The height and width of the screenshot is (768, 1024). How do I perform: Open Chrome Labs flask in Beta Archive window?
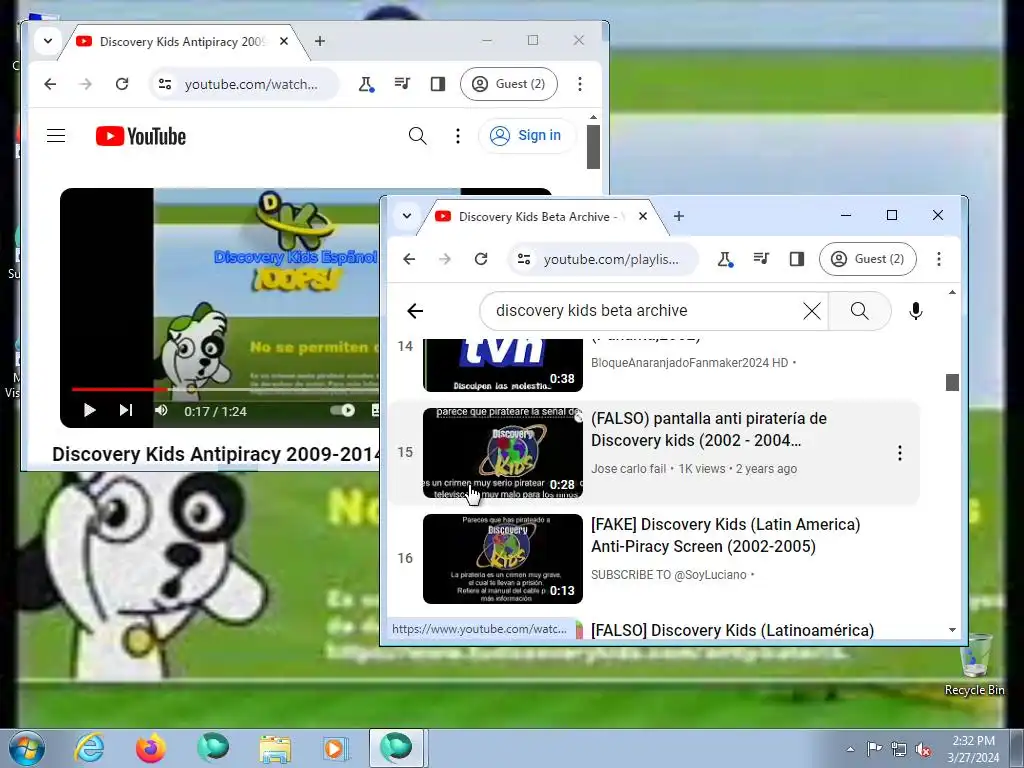coord(726,259)
